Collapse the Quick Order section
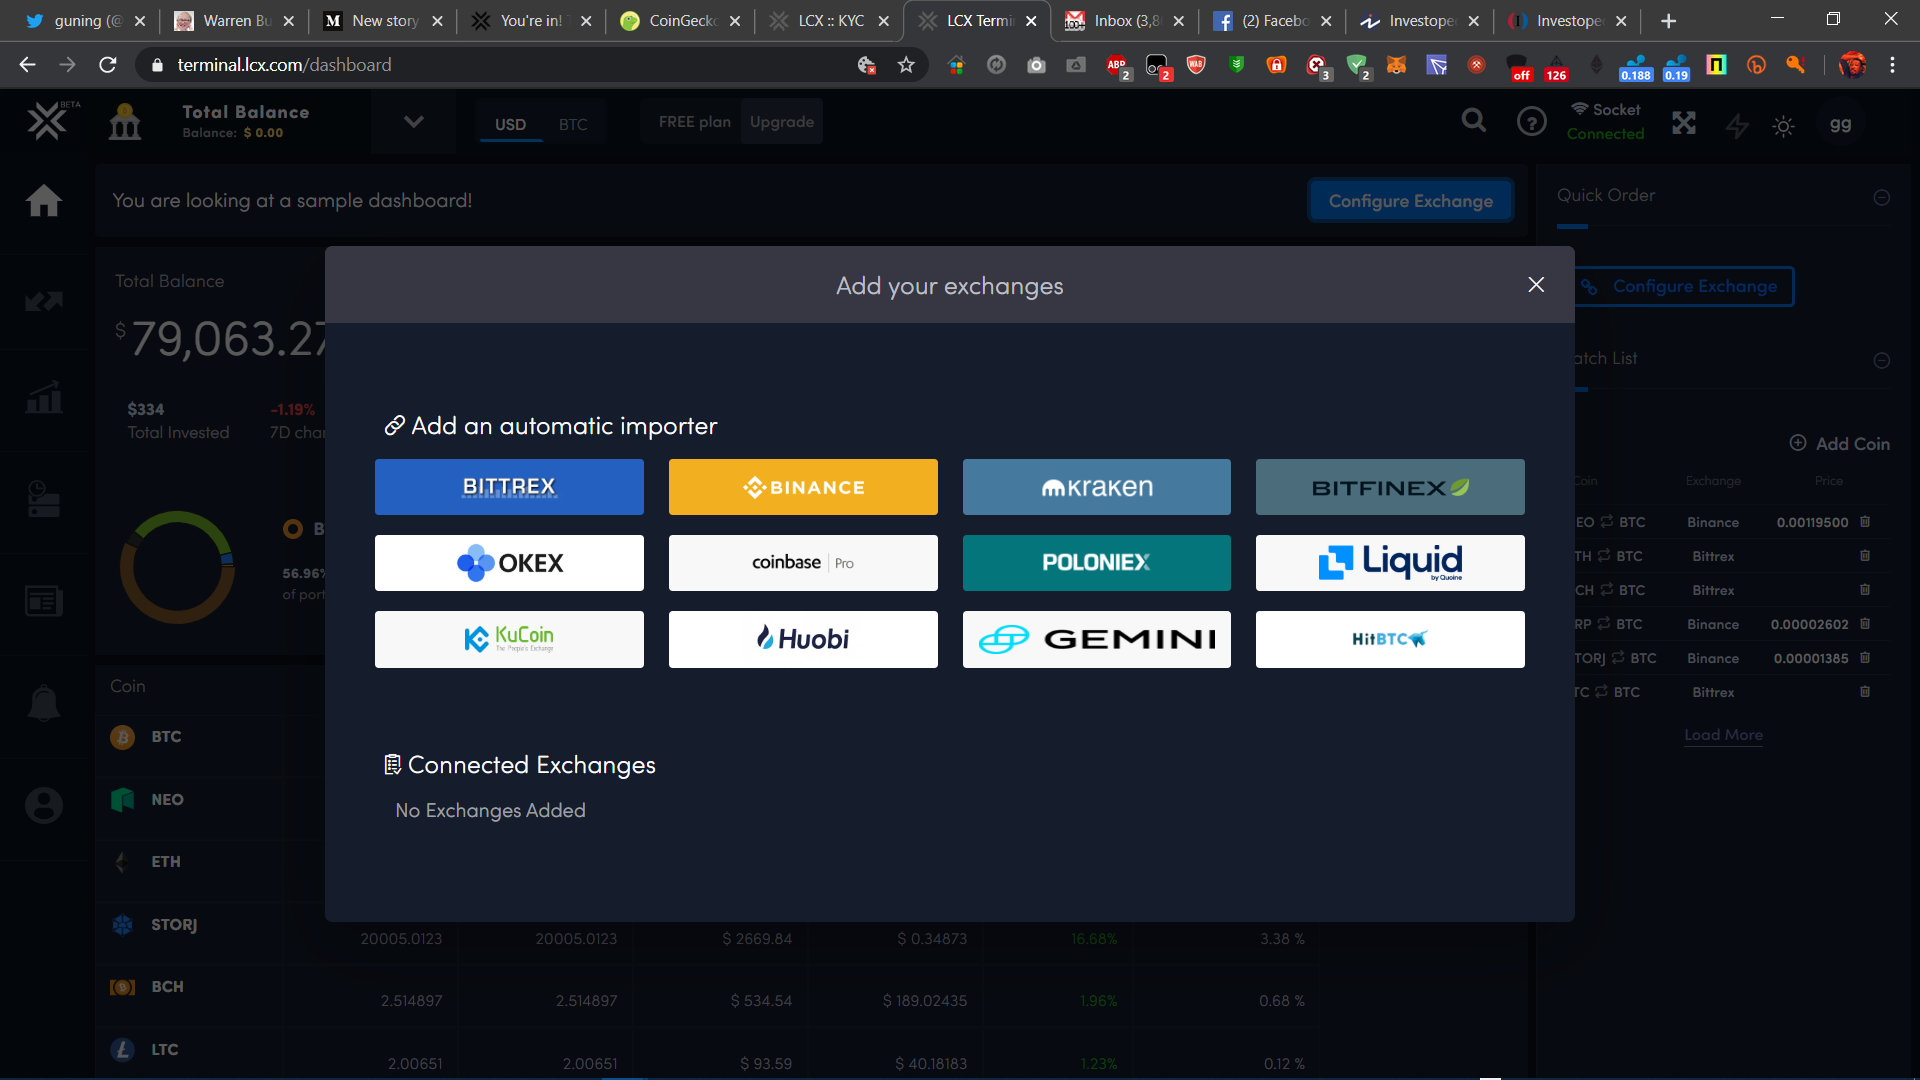 point(1882,196)
